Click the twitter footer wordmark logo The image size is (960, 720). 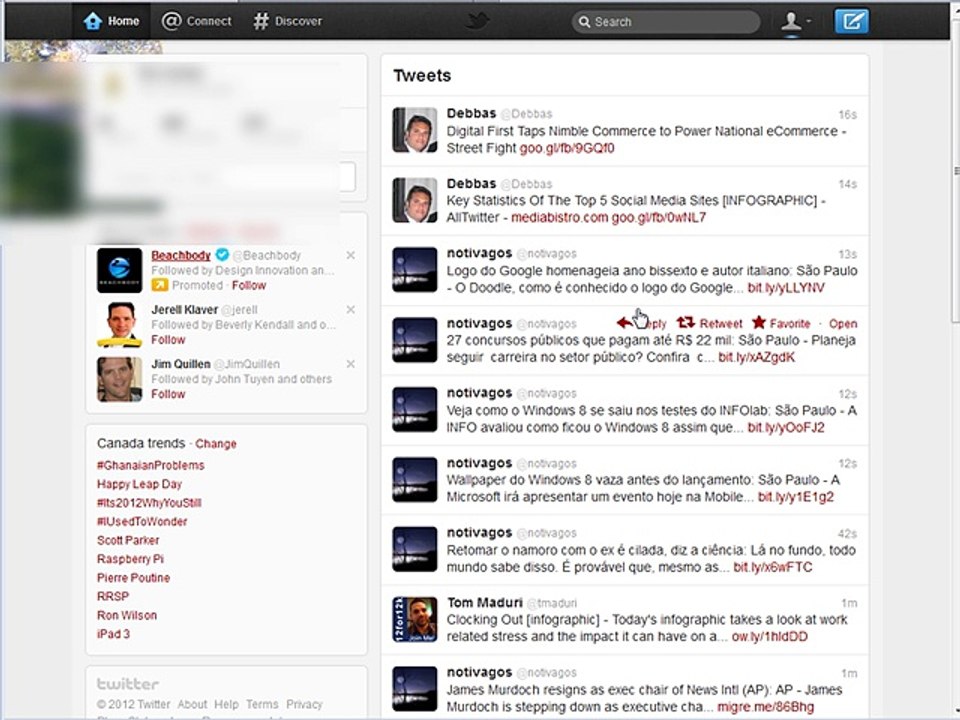click(128, 684)
